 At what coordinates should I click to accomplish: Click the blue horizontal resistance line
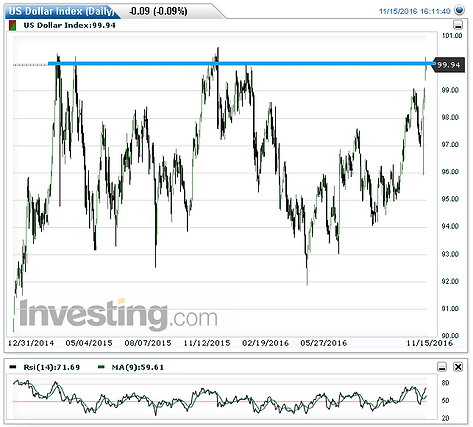coord(242,63)
